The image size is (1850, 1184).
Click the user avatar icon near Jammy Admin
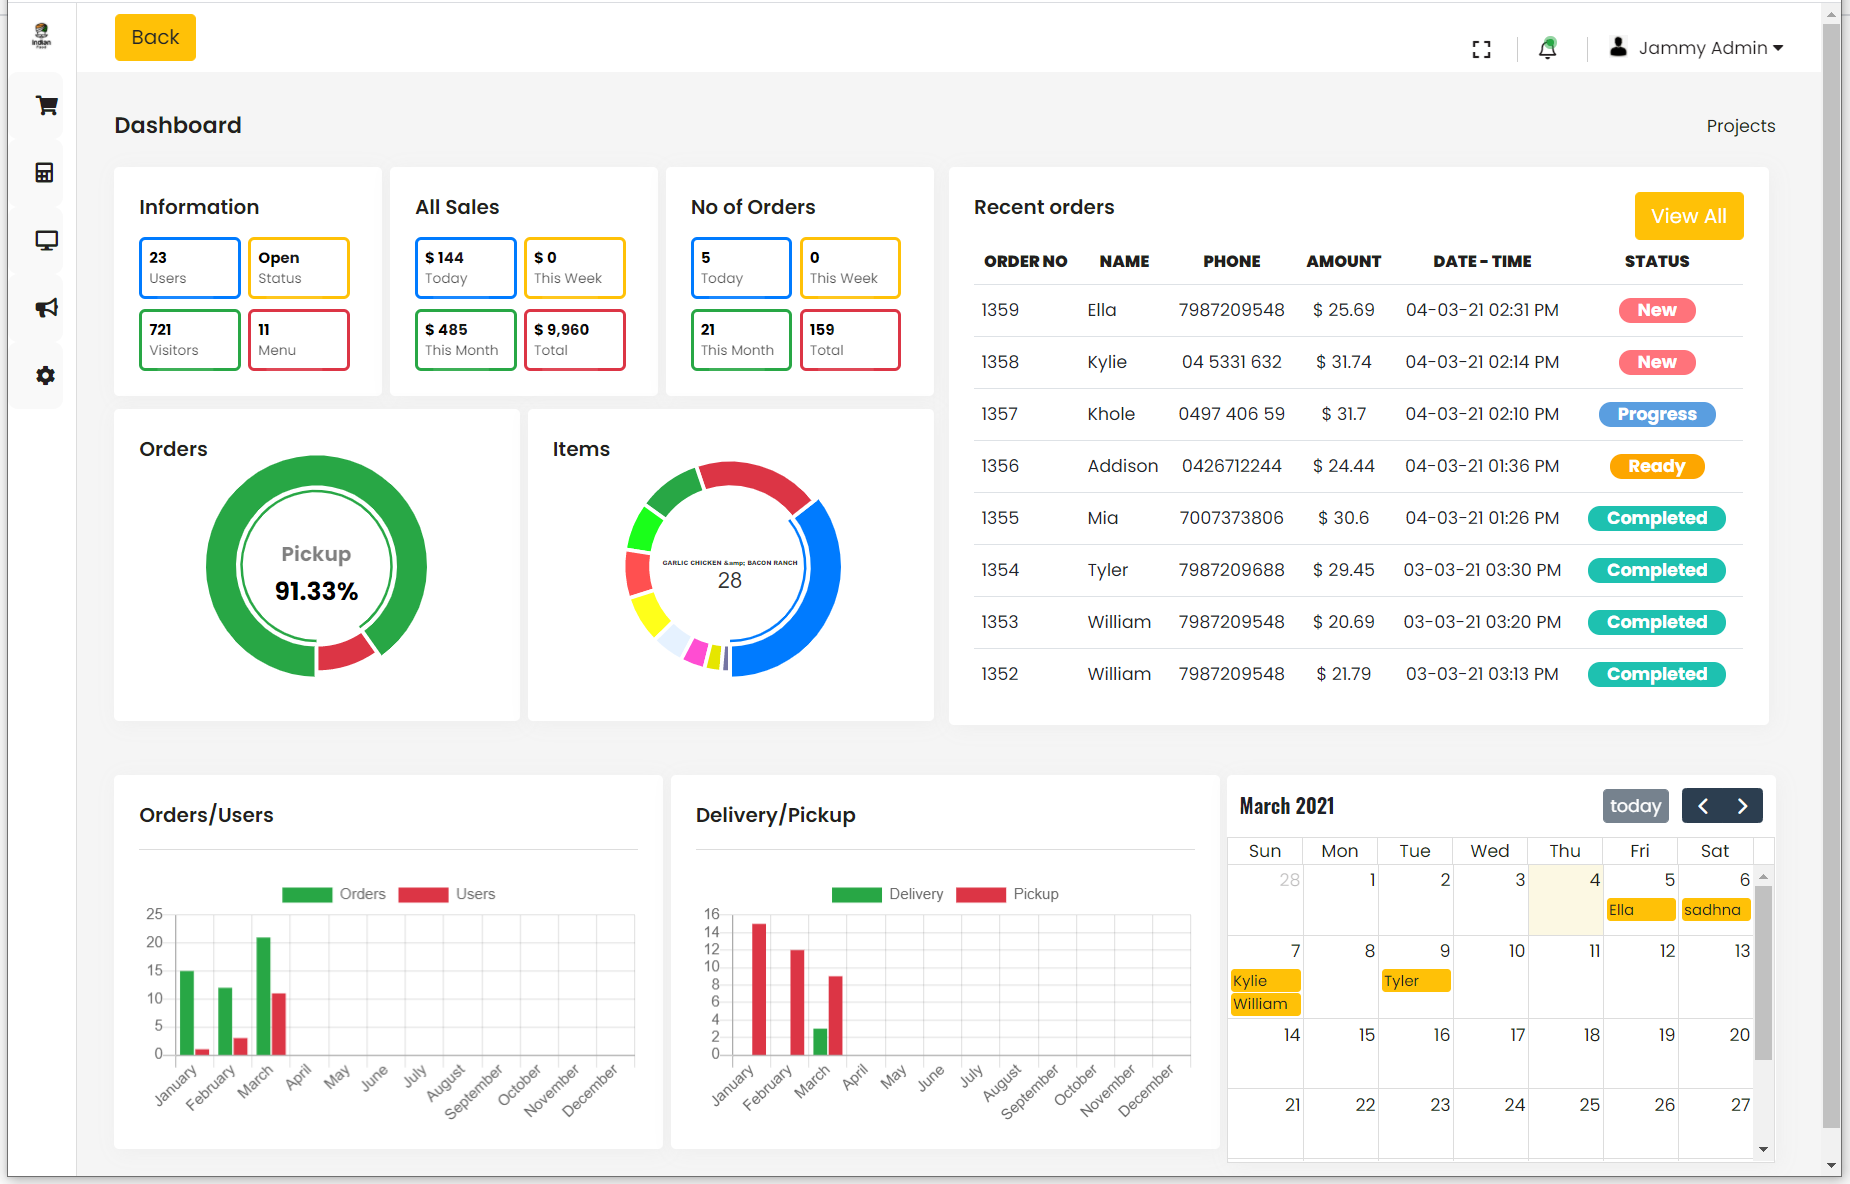tap(1617, 46)
